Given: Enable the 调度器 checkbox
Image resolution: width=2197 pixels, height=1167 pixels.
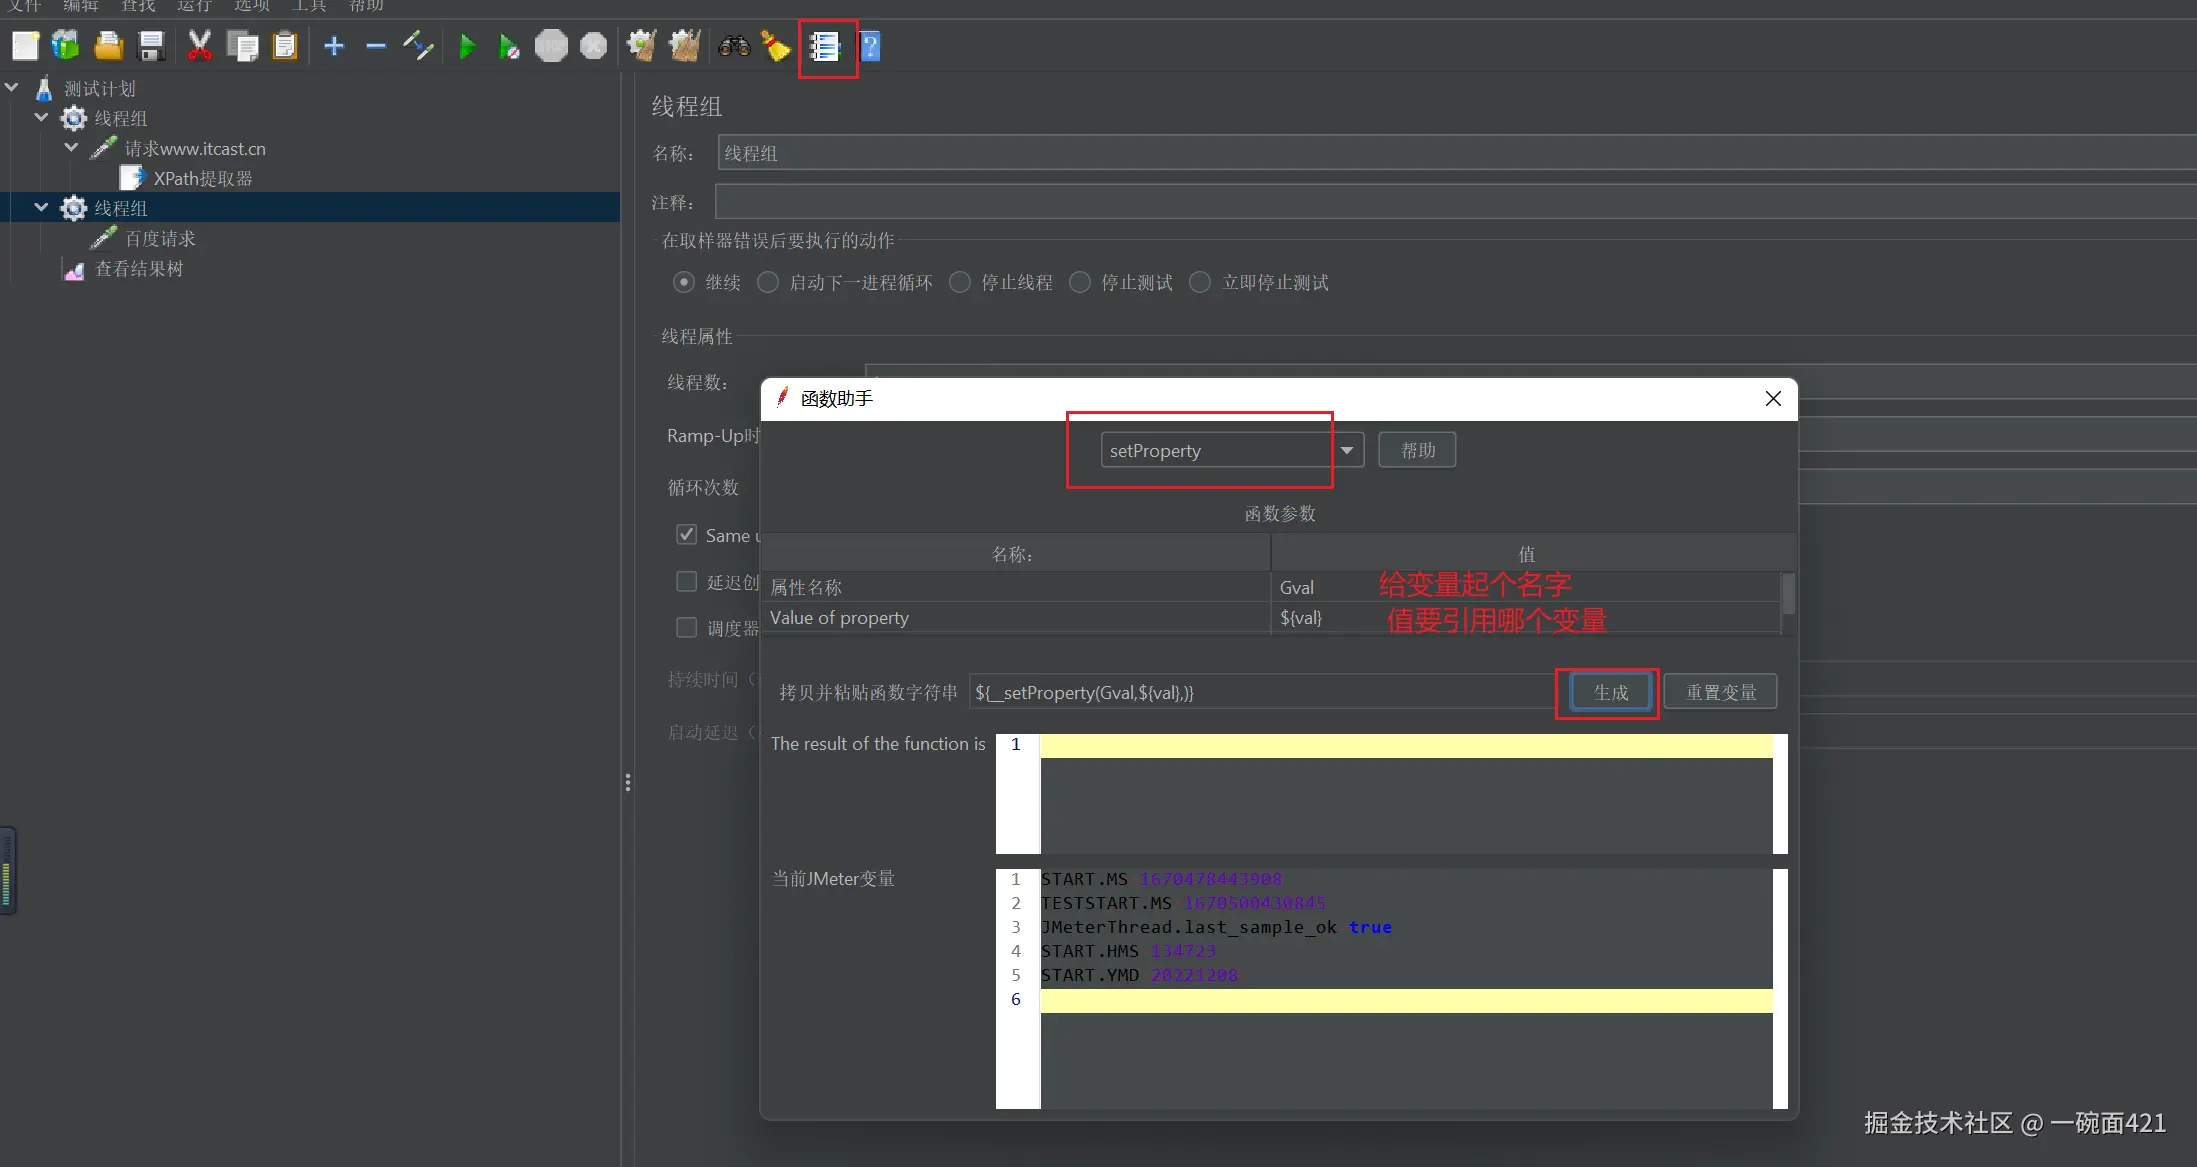Looking at the screenshot, I should tap(686, 628).
